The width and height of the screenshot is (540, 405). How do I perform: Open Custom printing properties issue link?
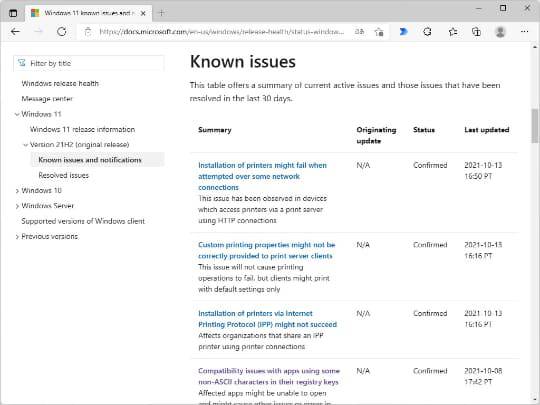[x=267, y=250]
